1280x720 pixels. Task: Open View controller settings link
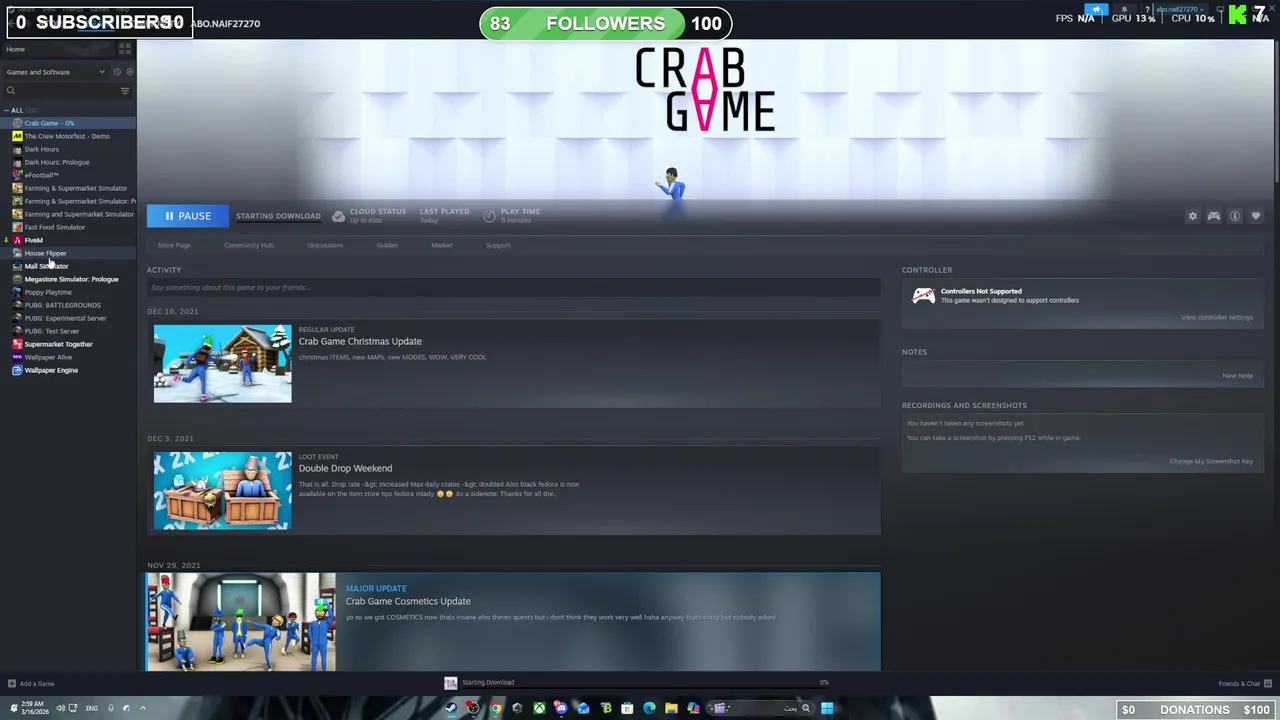pyautogui.click(x=1216, y=317)
